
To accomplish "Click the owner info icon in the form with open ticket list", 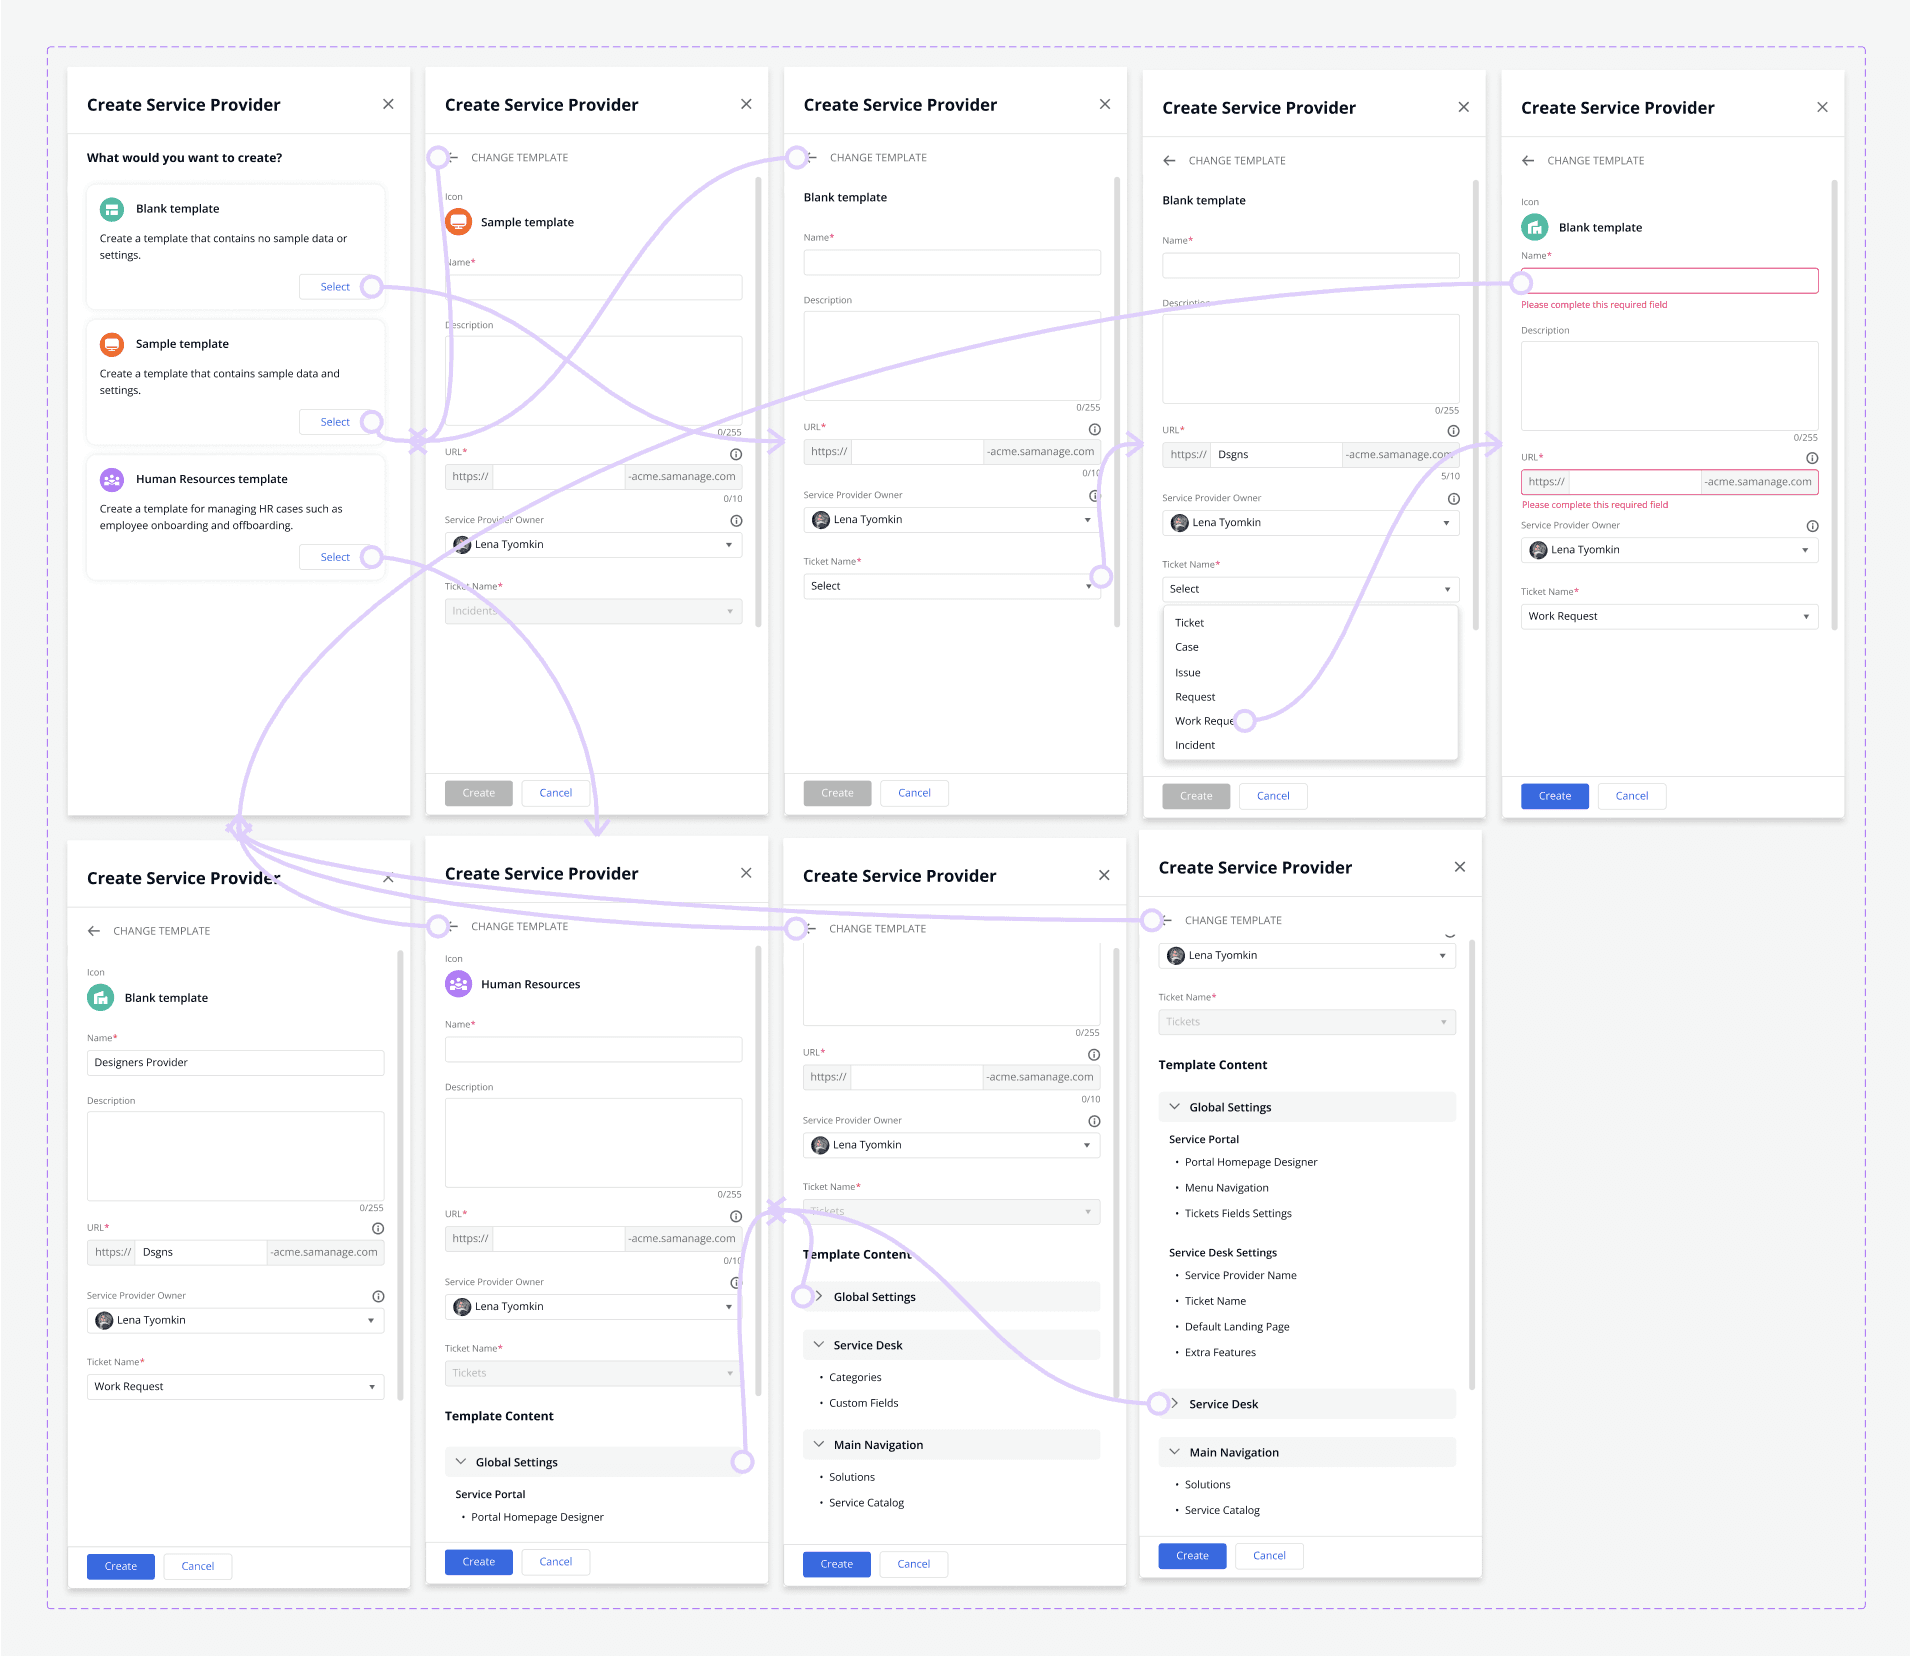I will click(1453, 499).
